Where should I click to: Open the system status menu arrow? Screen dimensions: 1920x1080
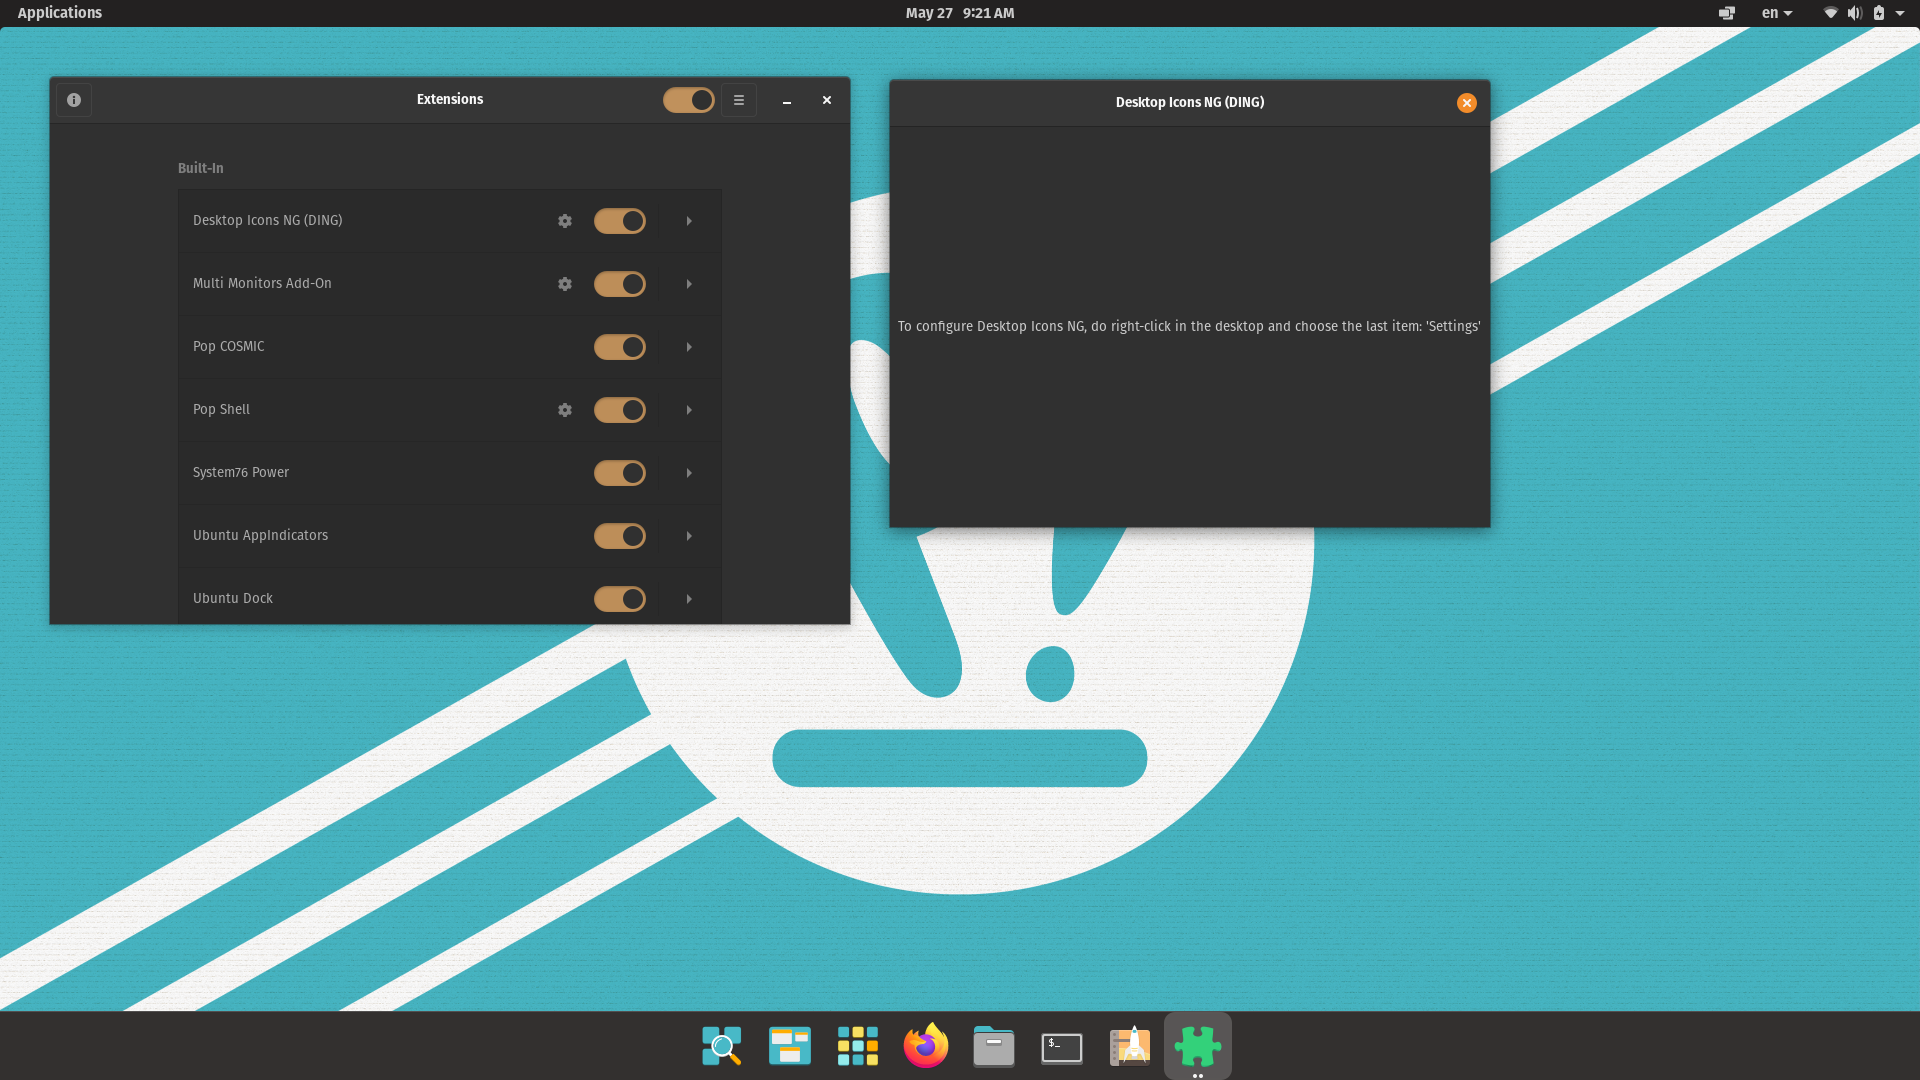[1901, 13]
